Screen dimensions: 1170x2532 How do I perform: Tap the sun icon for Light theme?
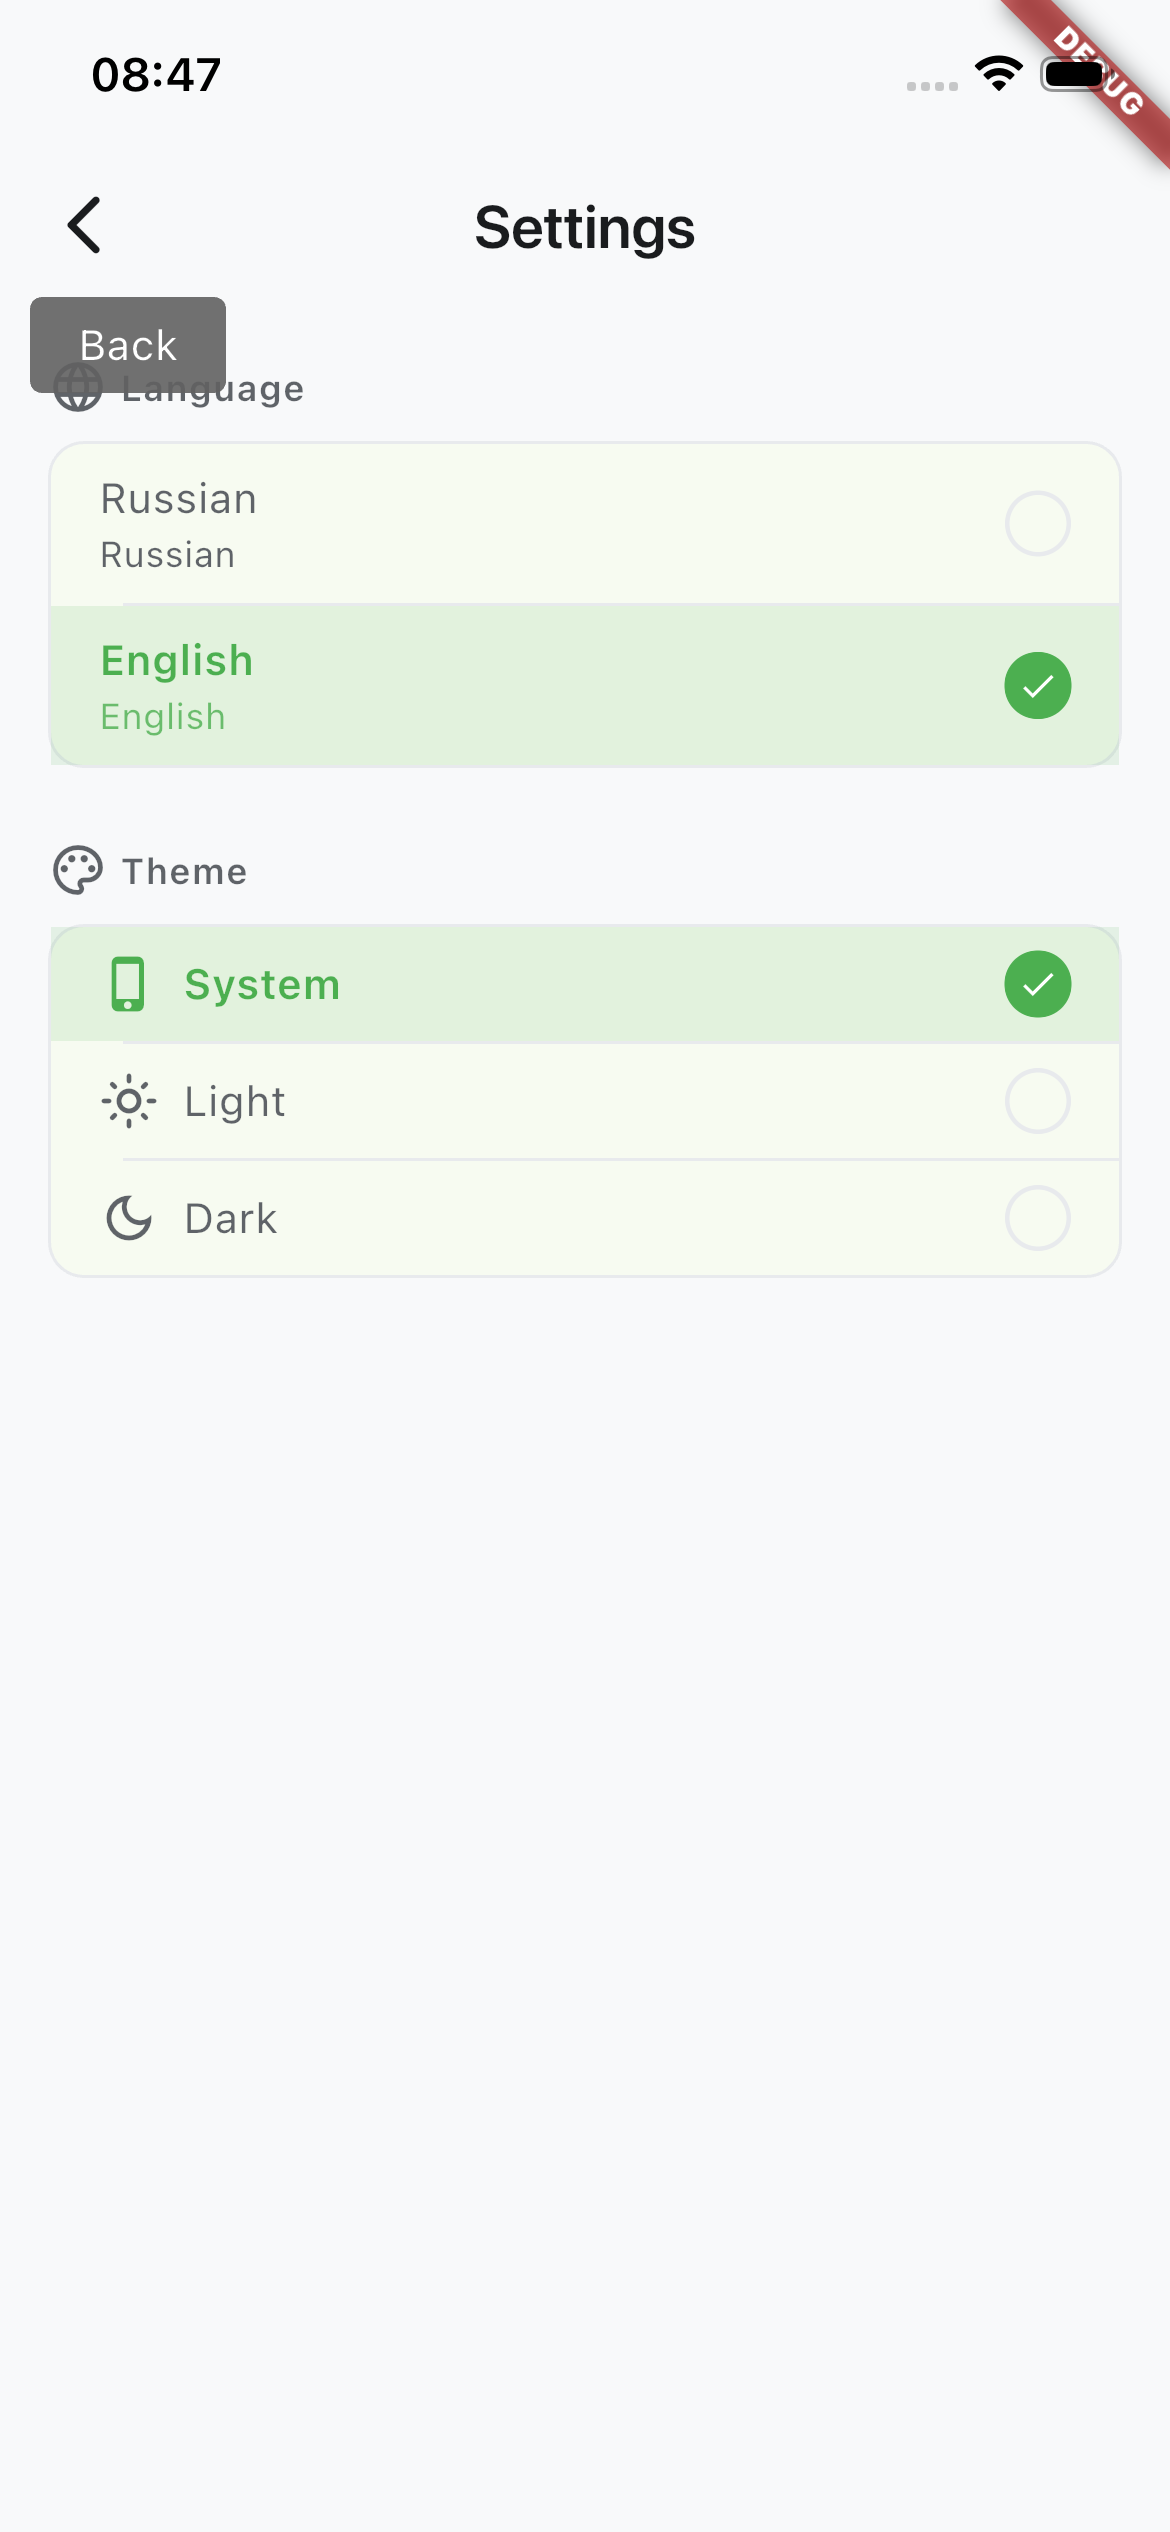coord(129,1102)
